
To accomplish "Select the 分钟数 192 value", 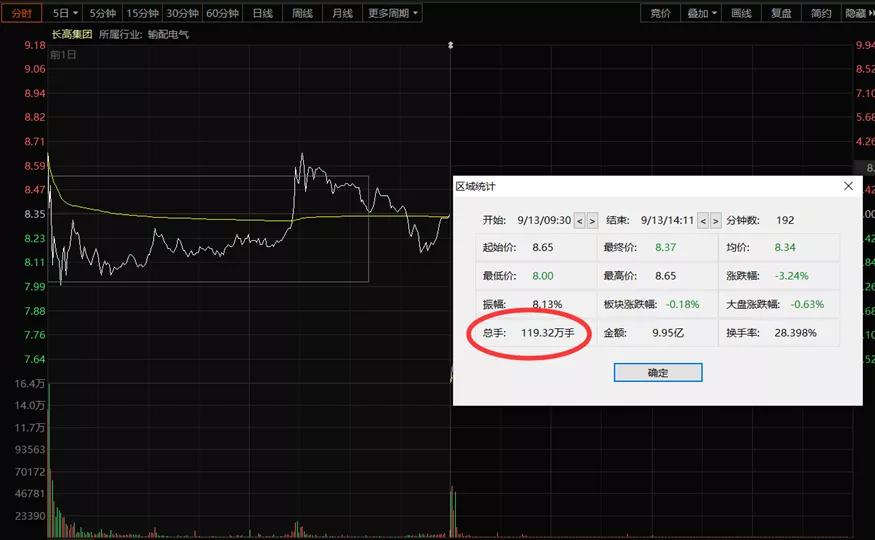I will click(x=785, y=220).
